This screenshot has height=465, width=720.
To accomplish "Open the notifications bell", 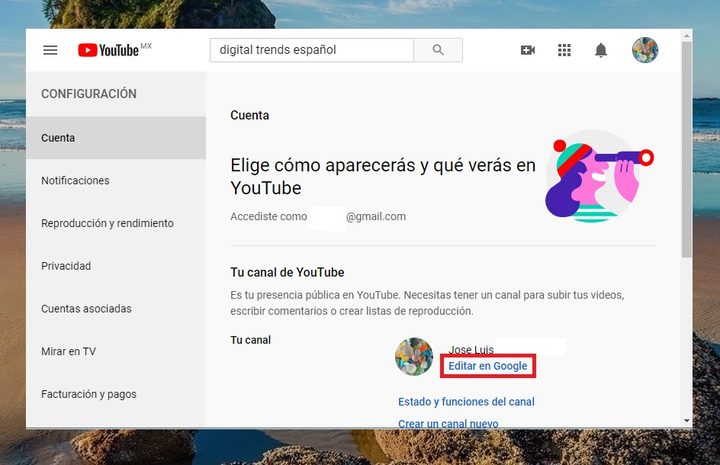I will (x=601, y=50).
